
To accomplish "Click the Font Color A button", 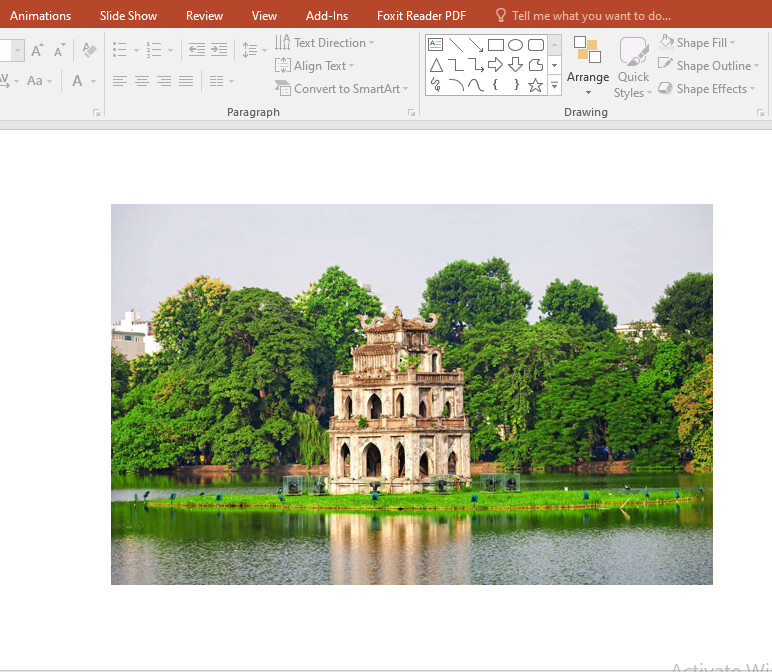I will pos(77,81).
